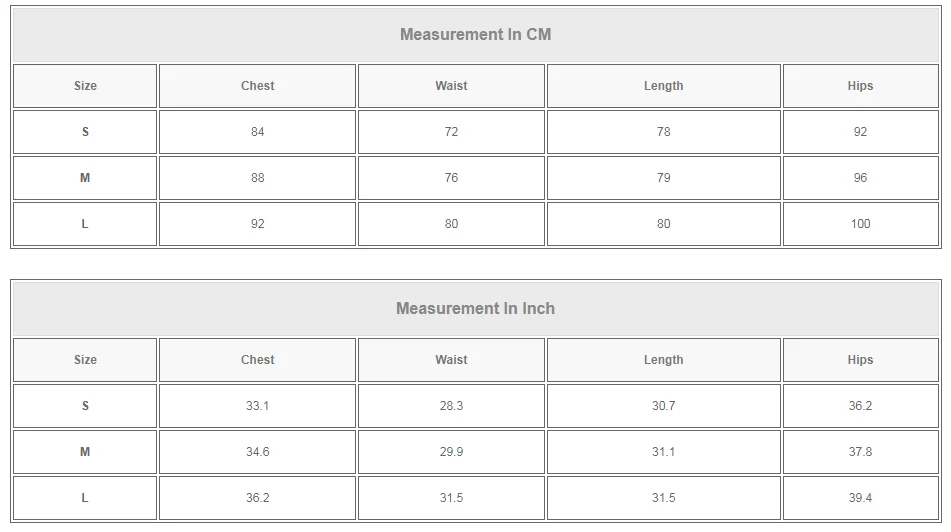Viewport: 951px width, 532px height.
Task: Click the hips value 37.8 in inches
Action: (860, 452)
